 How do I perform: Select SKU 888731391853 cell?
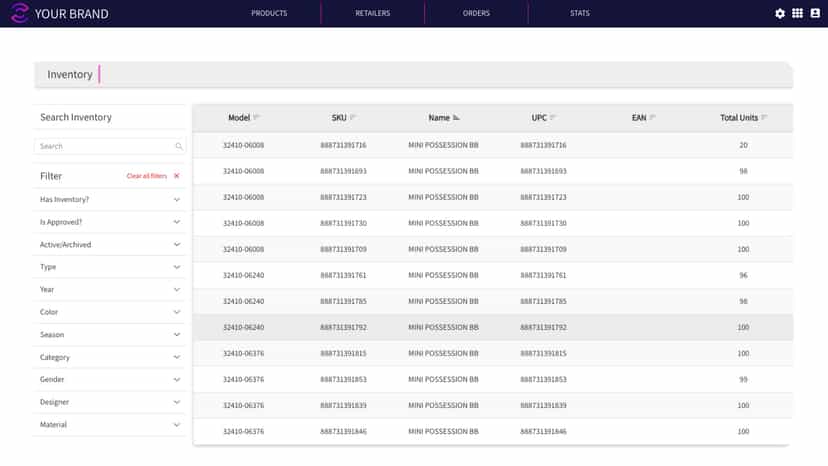coord(343,379)
